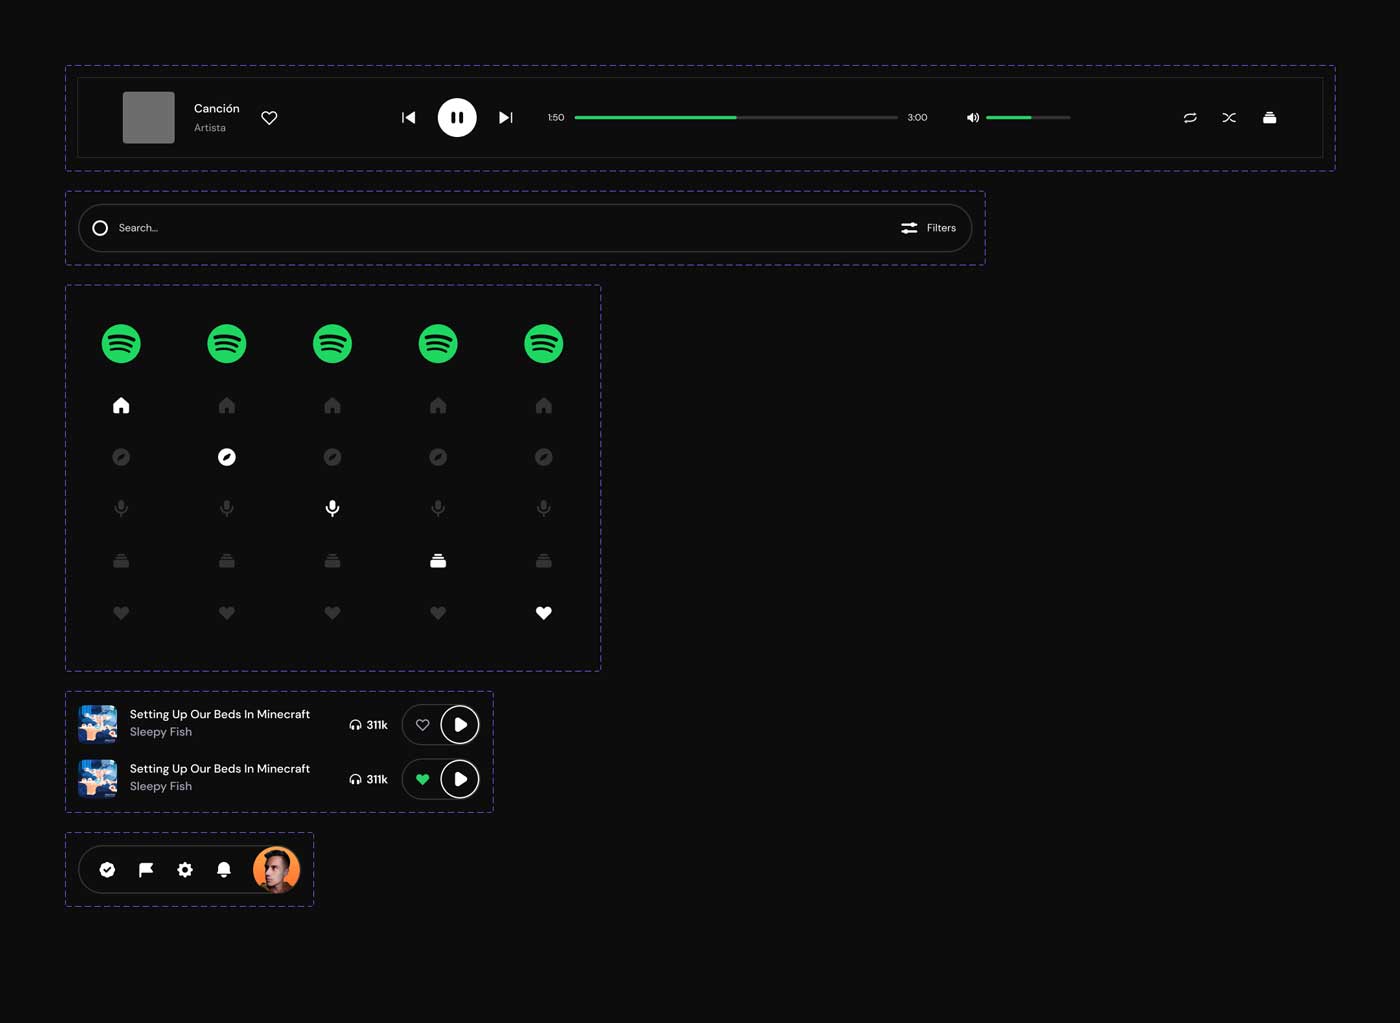The height and width of the screenshot is (1023, 1400).
Task: Select the song title Canción
Action: pos(217,108)
